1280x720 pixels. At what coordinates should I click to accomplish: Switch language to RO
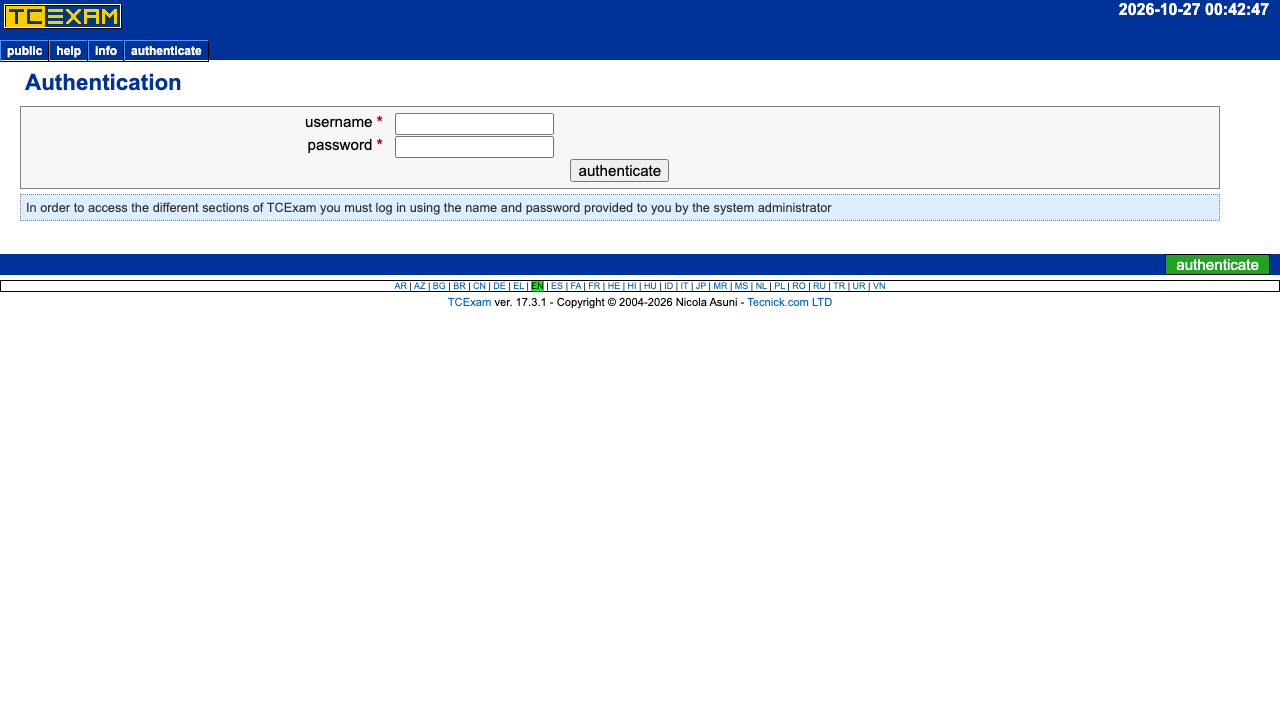coord(799,286)
